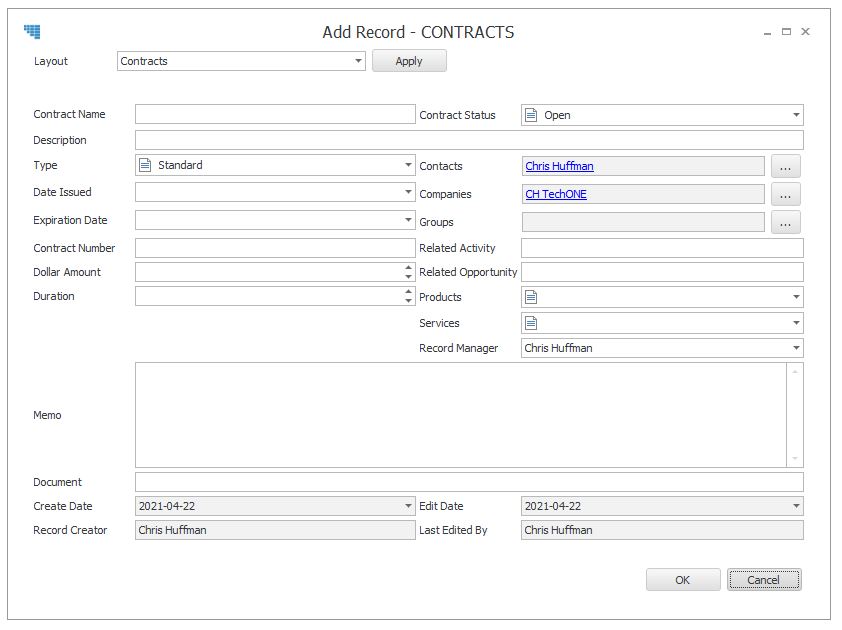Click the app logo icon in title bar
The width and height of the screenshot is (842, 630).
pos(32,32)
